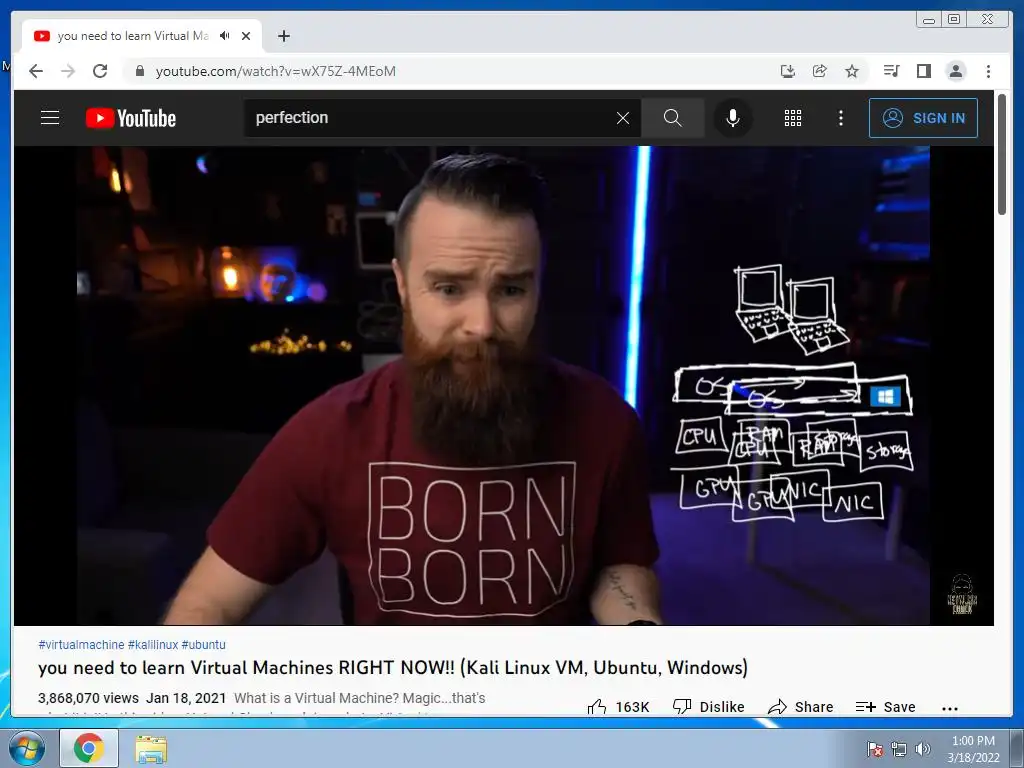Open the YouTube hamburger guide menu
This screenshot has width=1024, height=768.
tap(50, 118)
